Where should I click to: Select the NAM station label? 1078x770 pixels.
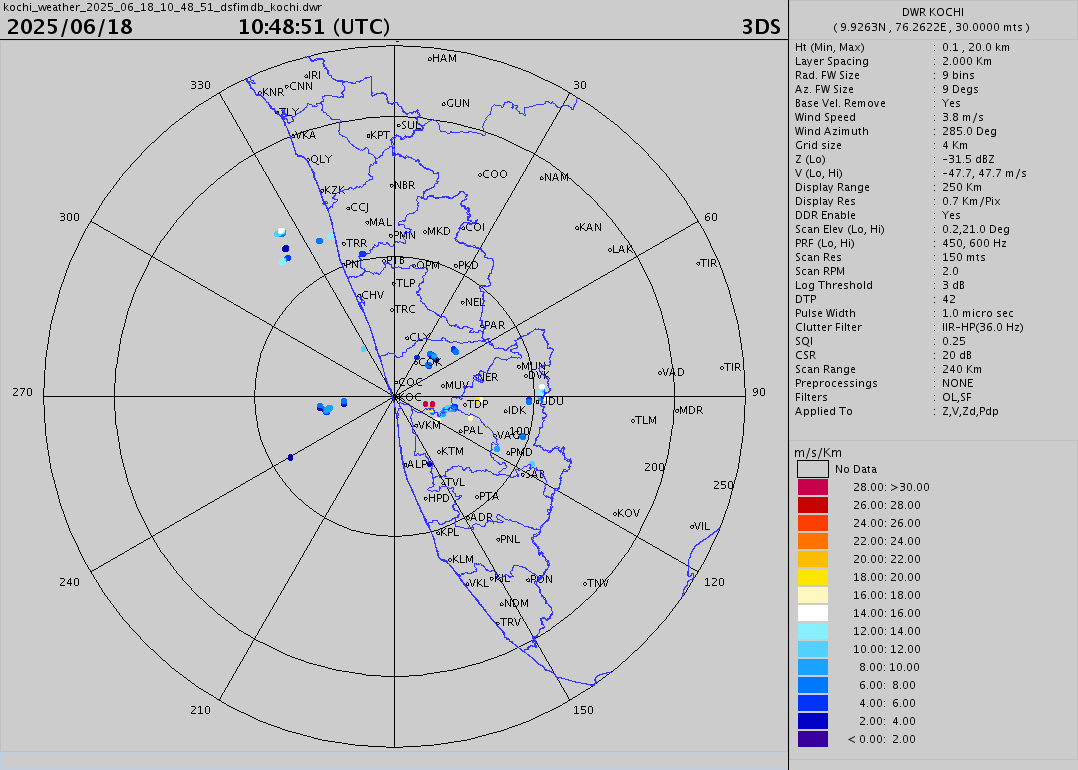coord(556,177)
